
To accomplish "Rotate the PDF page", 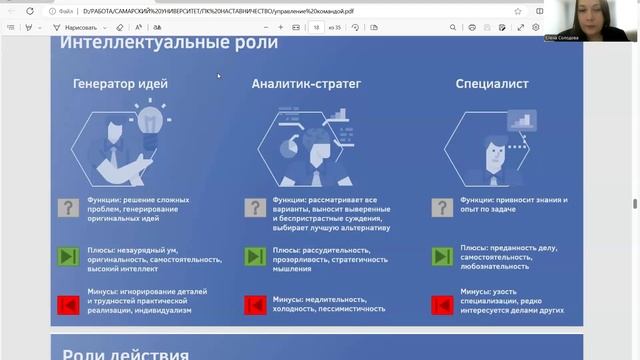I will tap(355, 27).
